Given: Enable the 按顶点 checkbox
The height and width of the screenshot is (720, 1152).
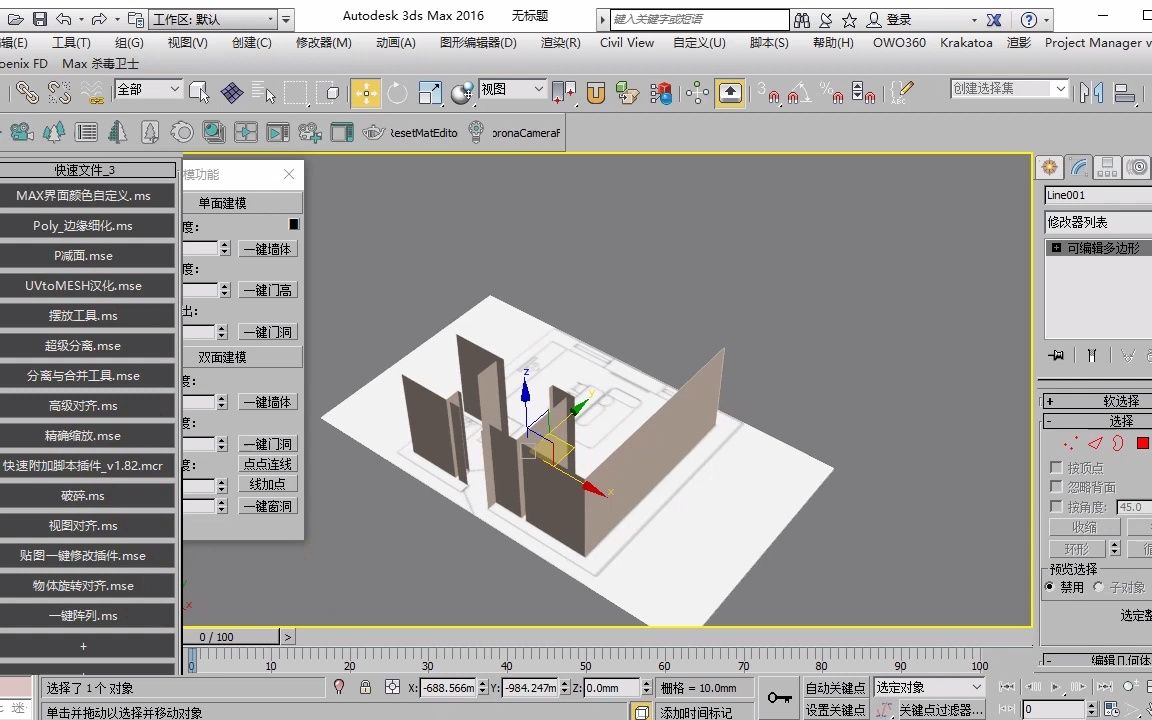Looking at the screenshot, I should [x=1057, y=468].
